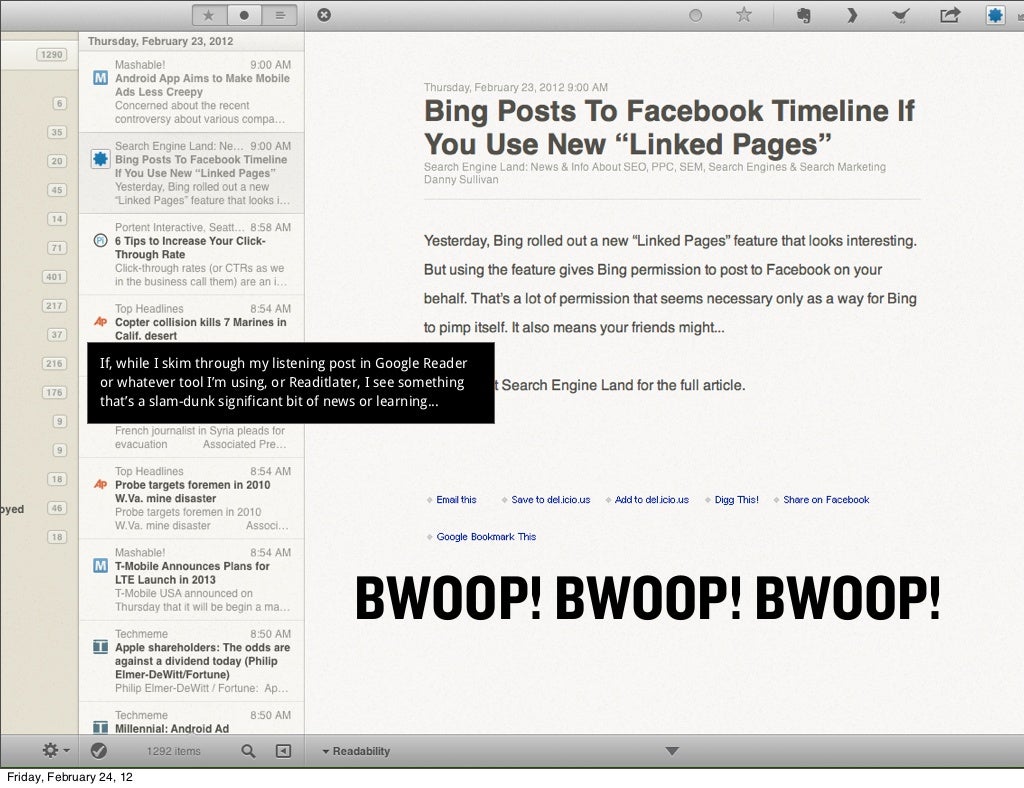Select the Bing Posts To Facebook Timeline list item
The width and height of the screenshot is (1024, 788).
coord(191,173)
